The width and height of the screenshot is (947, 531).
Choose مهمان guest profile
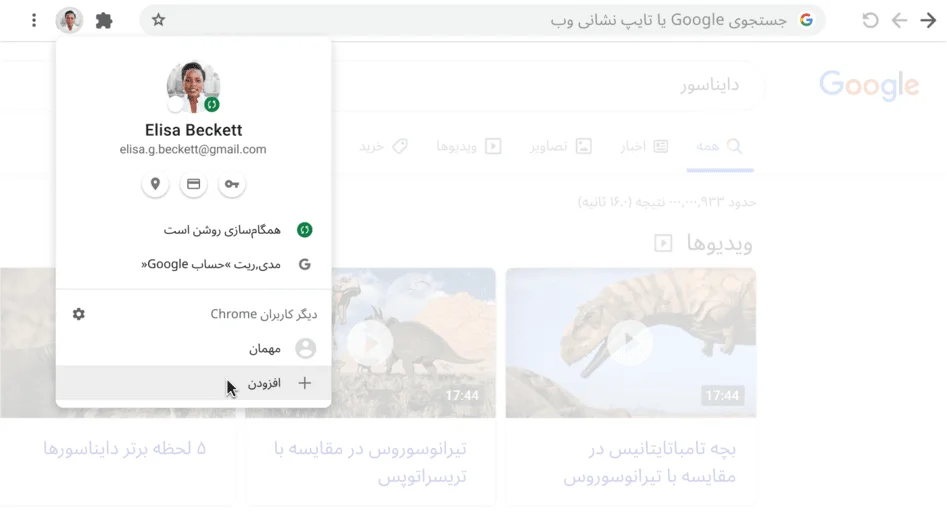coord(193,348)
